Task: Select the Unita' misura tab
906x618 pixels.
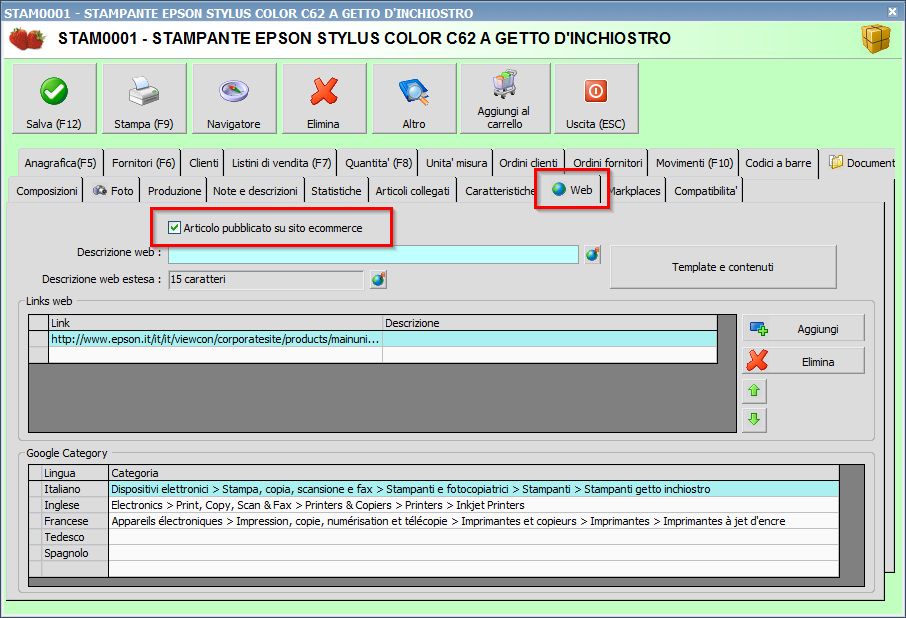Action: click(x=456, y=163)
